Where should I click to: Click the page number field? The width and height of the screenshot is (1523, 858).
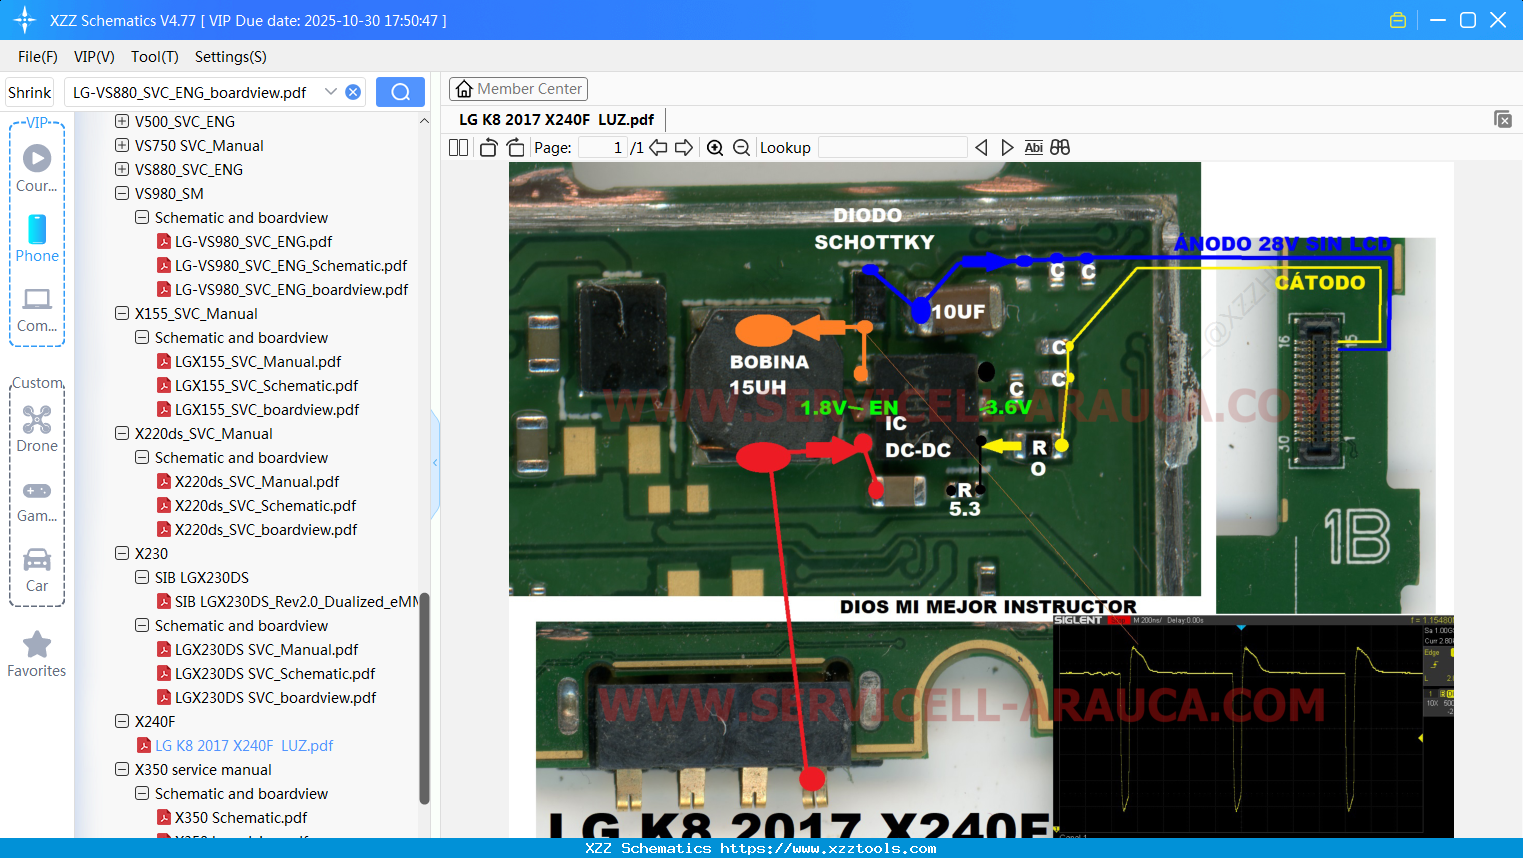603,148
